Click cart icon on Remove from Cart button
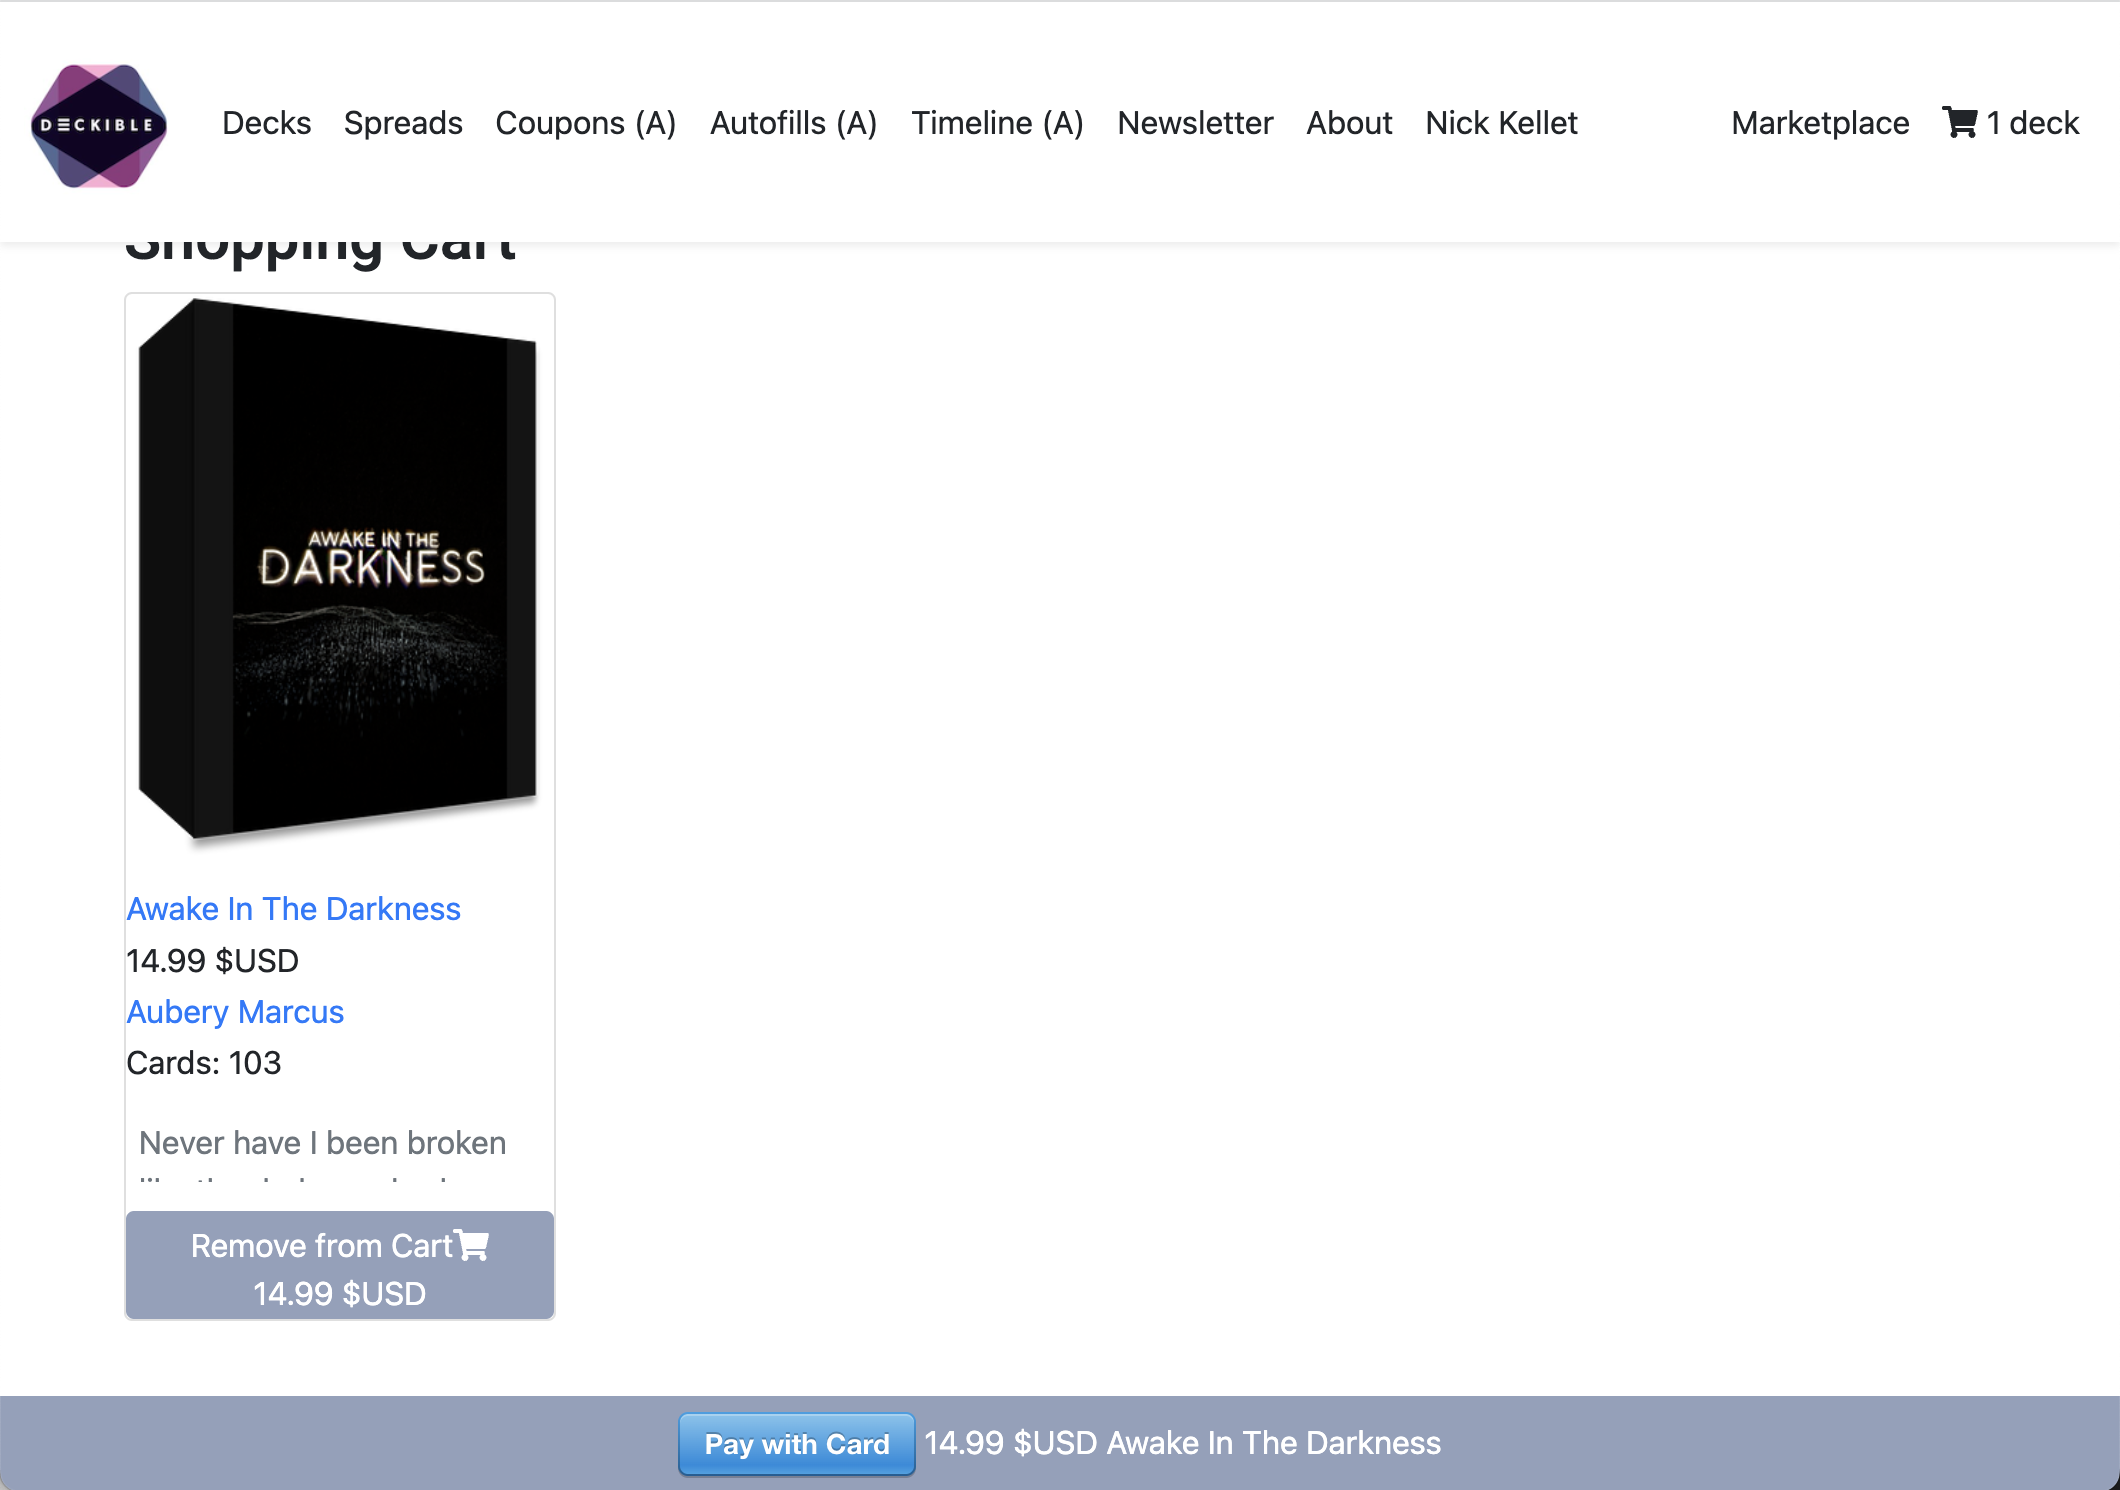 click(x=472, y=1245)
